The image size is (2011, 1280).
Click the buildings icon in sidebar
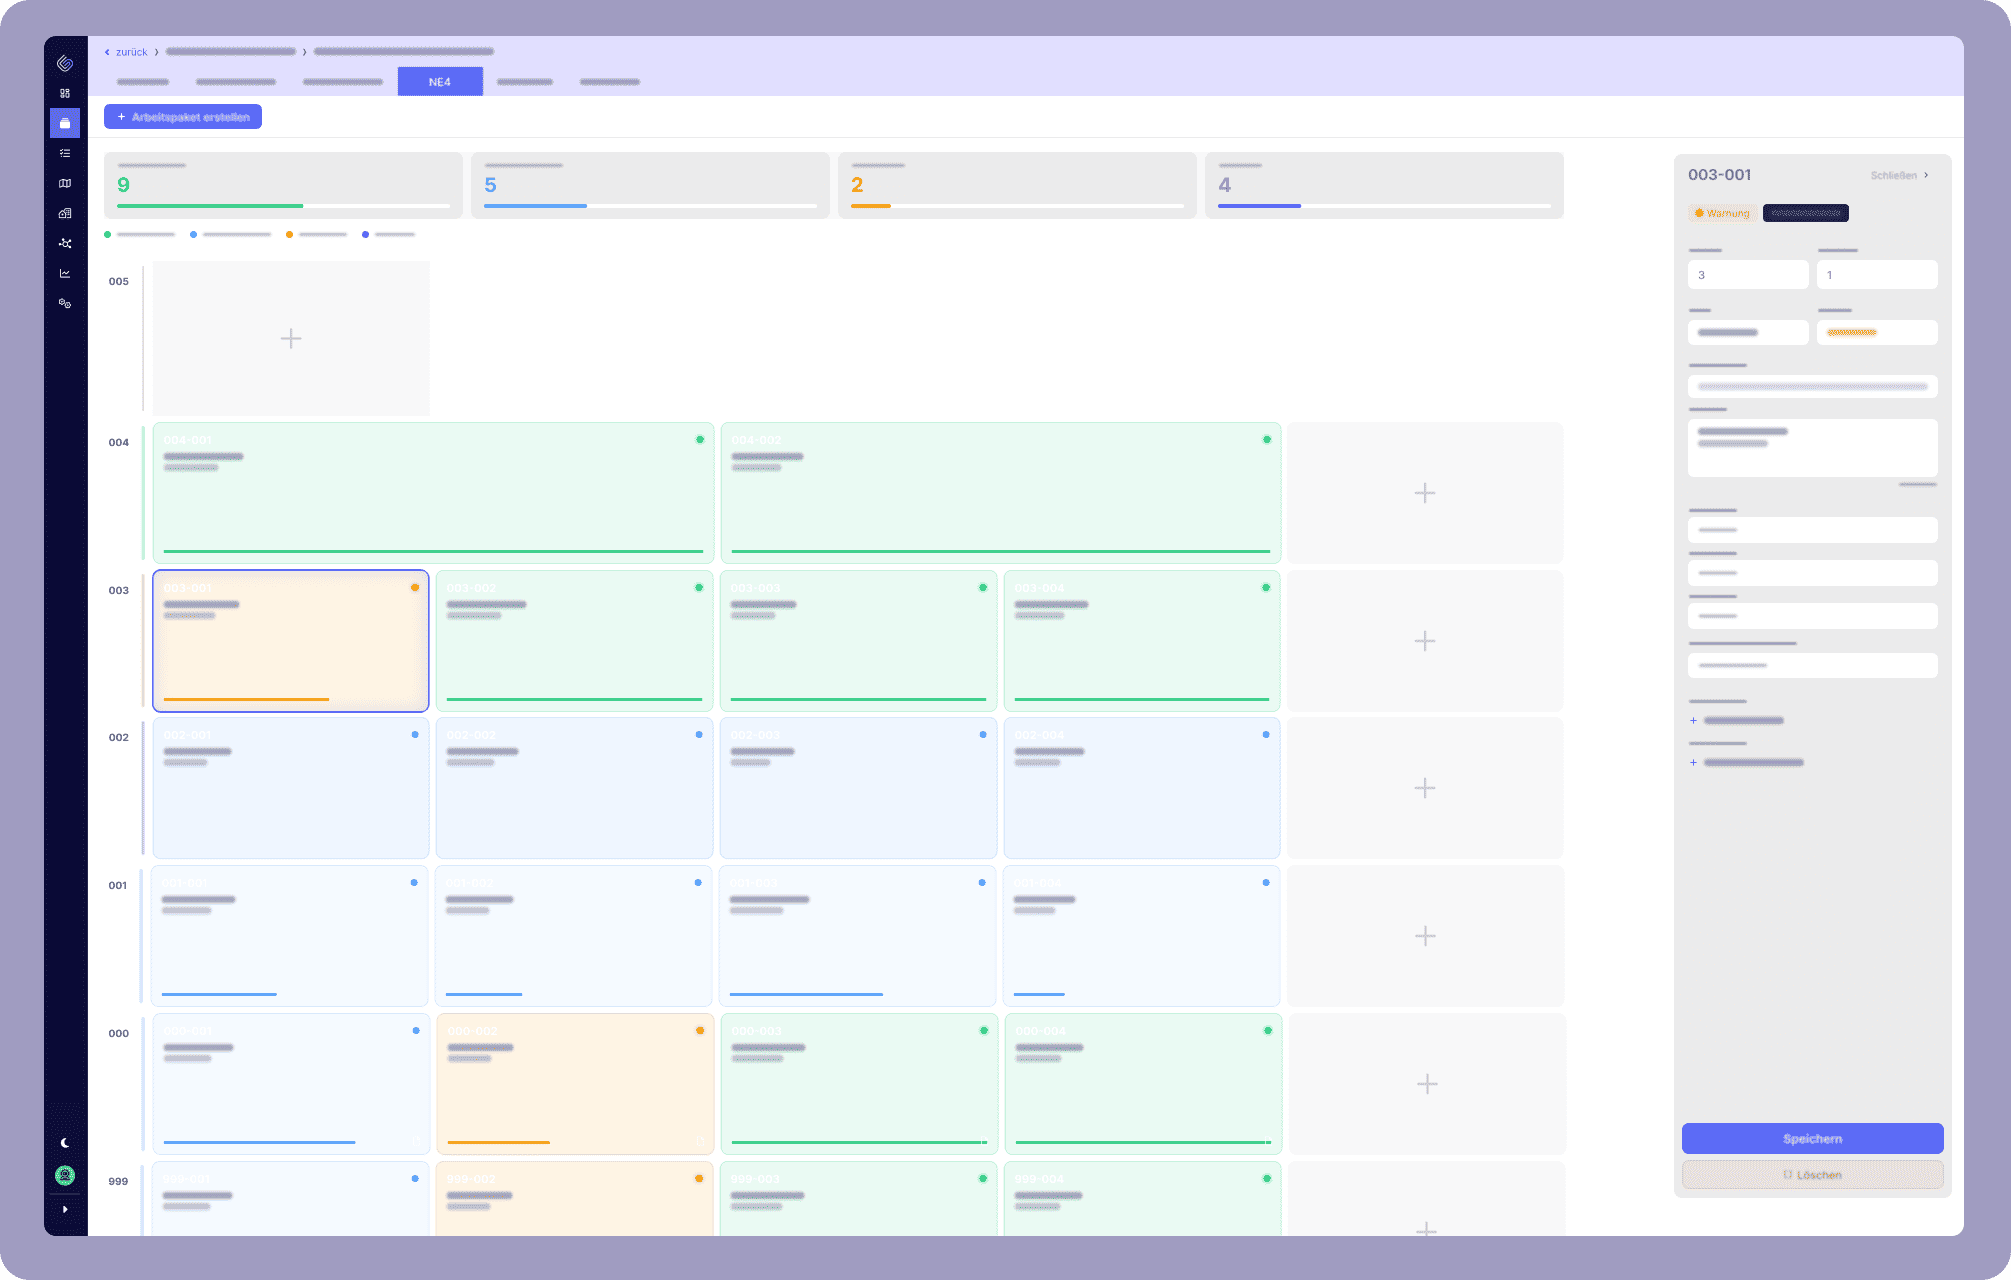[x=65, y=213]
